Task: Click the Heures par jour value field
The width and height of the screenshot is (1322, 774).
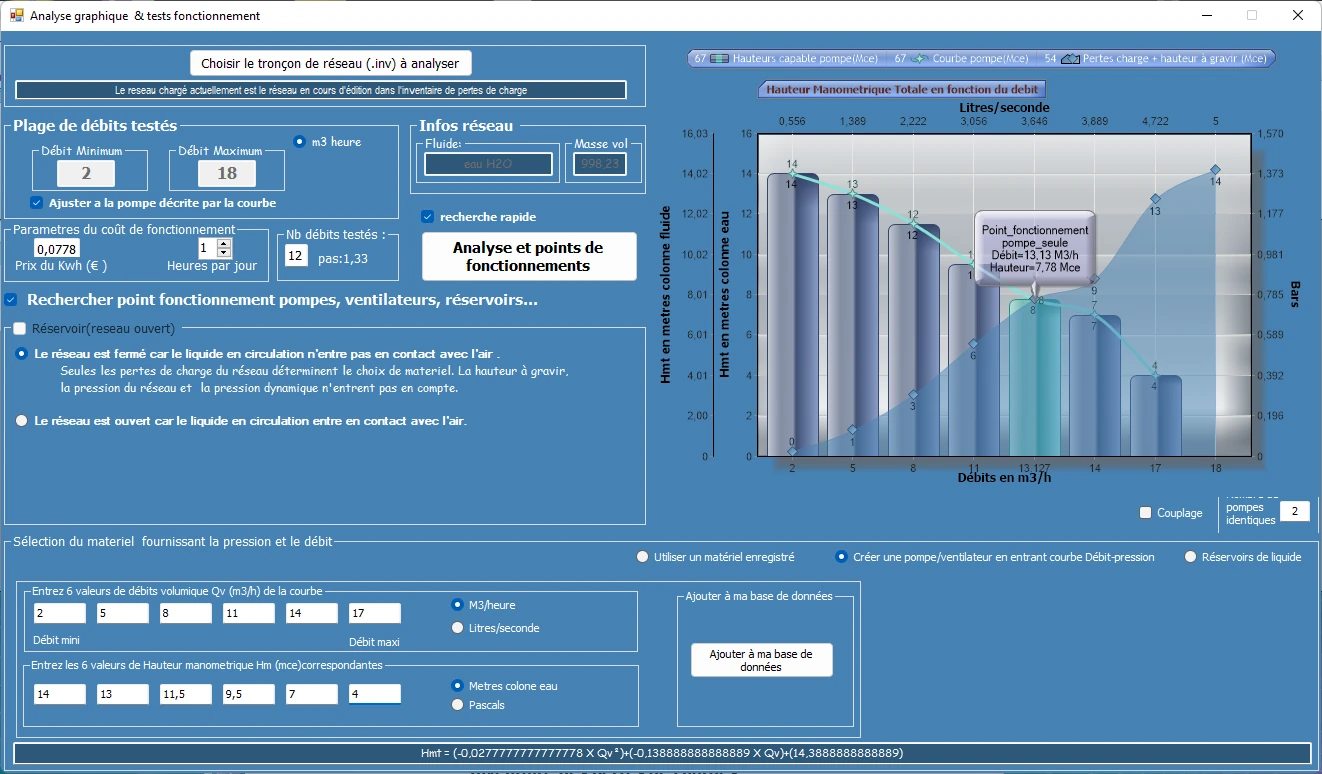Action: coord(207,248)
